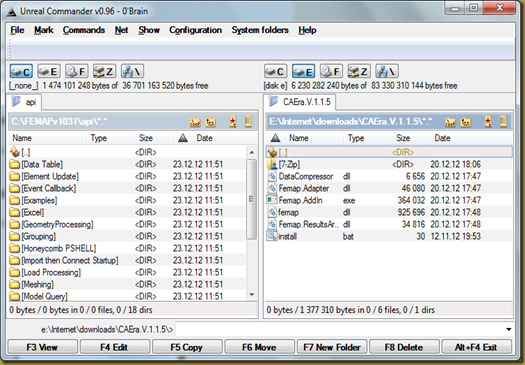Click F5 Copy button
Image resolution: width=525 pixels, height=365 pixels.
187,347
